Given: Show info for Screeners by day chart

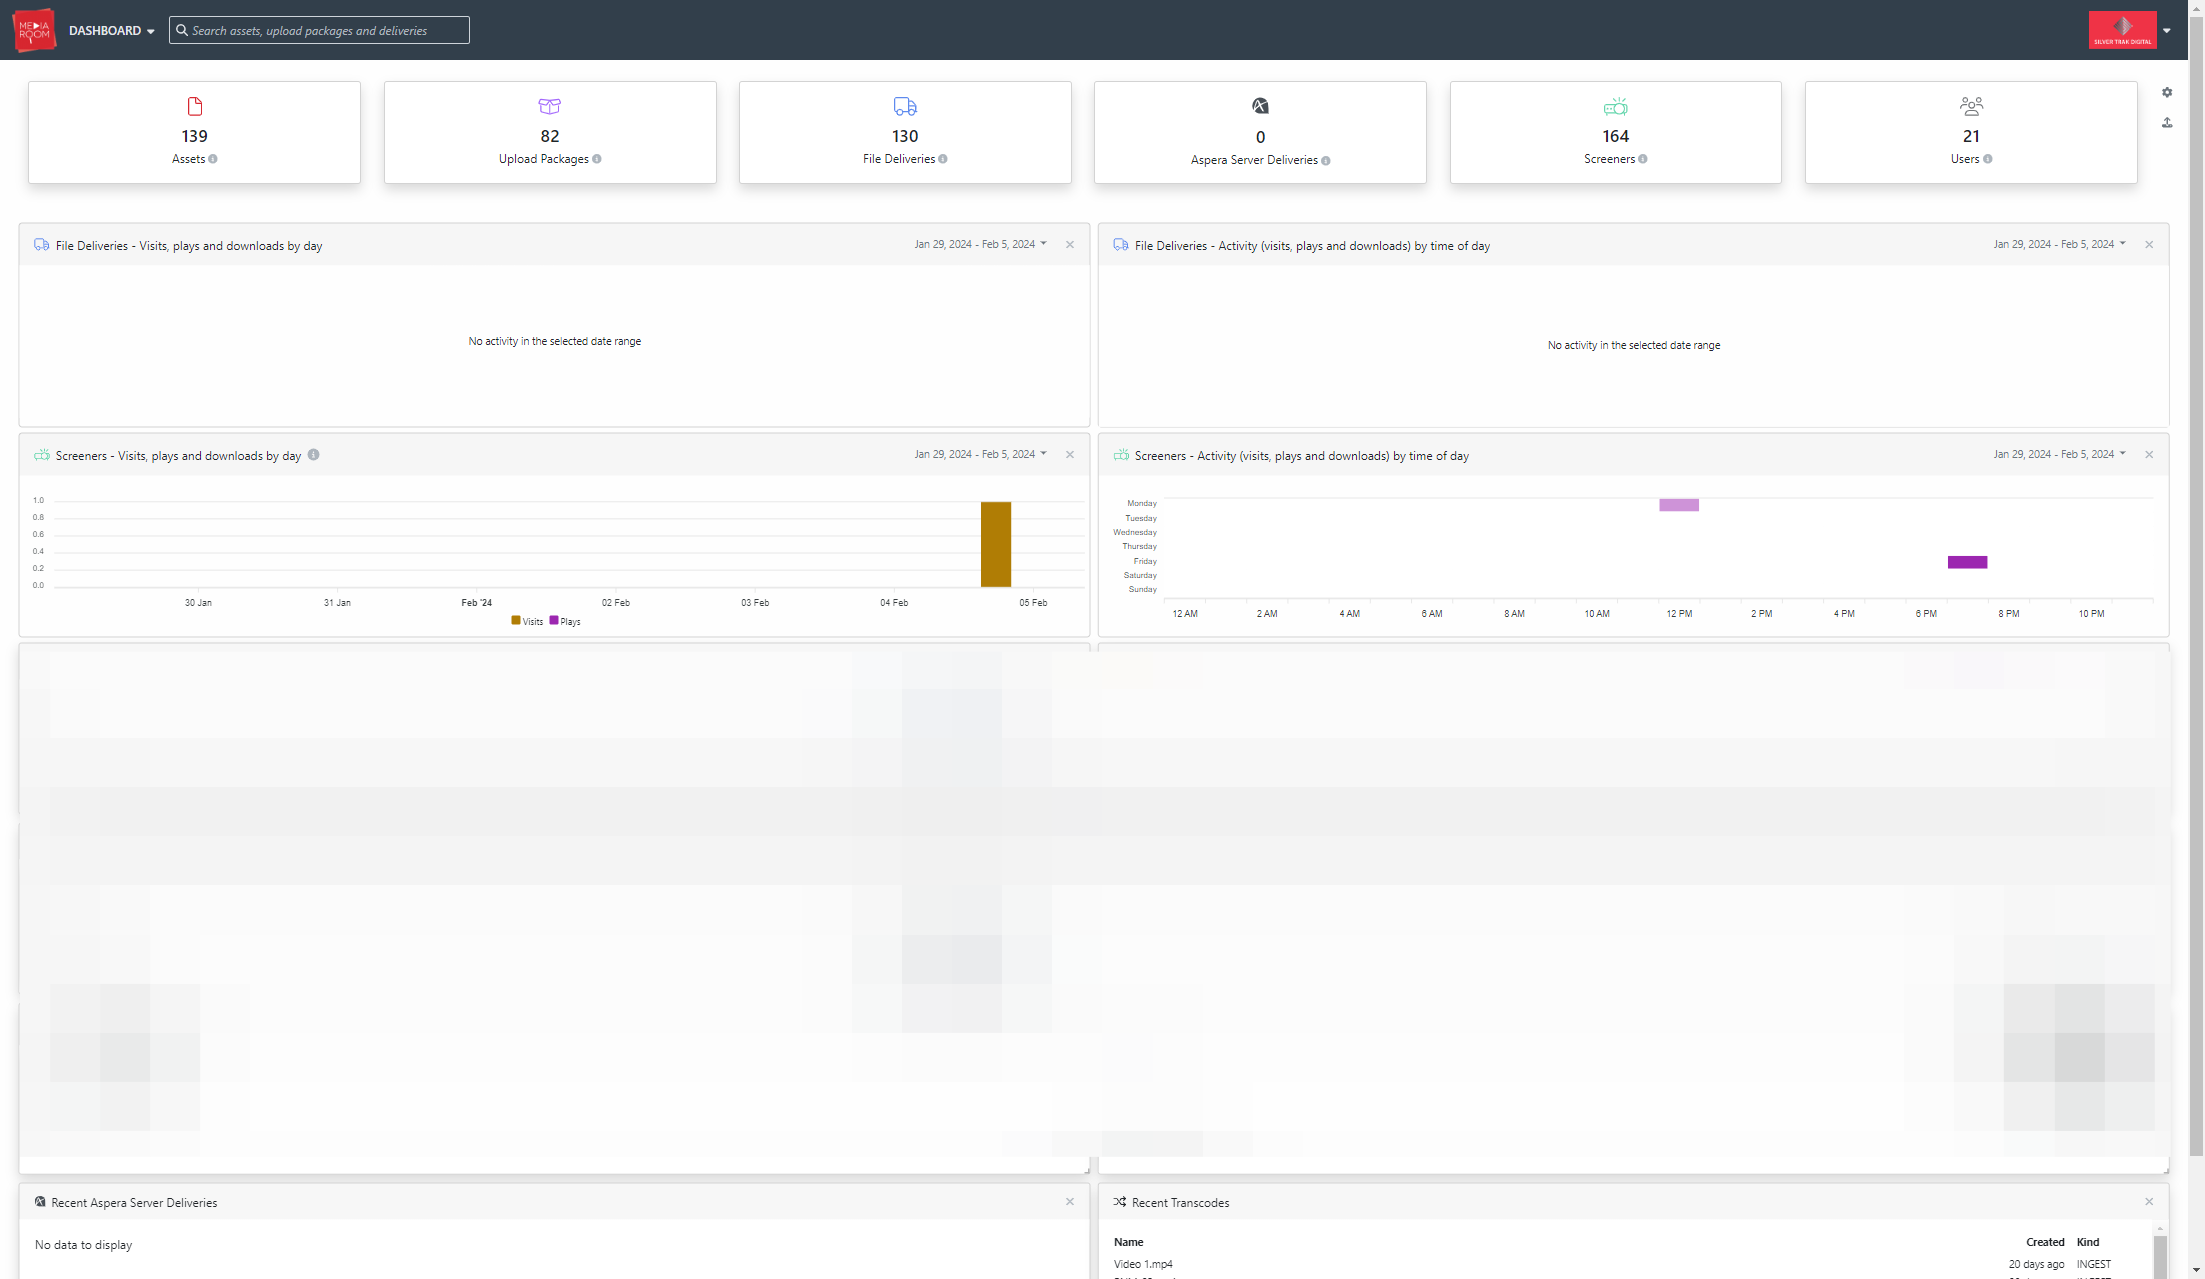Looking at the screenshot, I should (x=314, y=455).
